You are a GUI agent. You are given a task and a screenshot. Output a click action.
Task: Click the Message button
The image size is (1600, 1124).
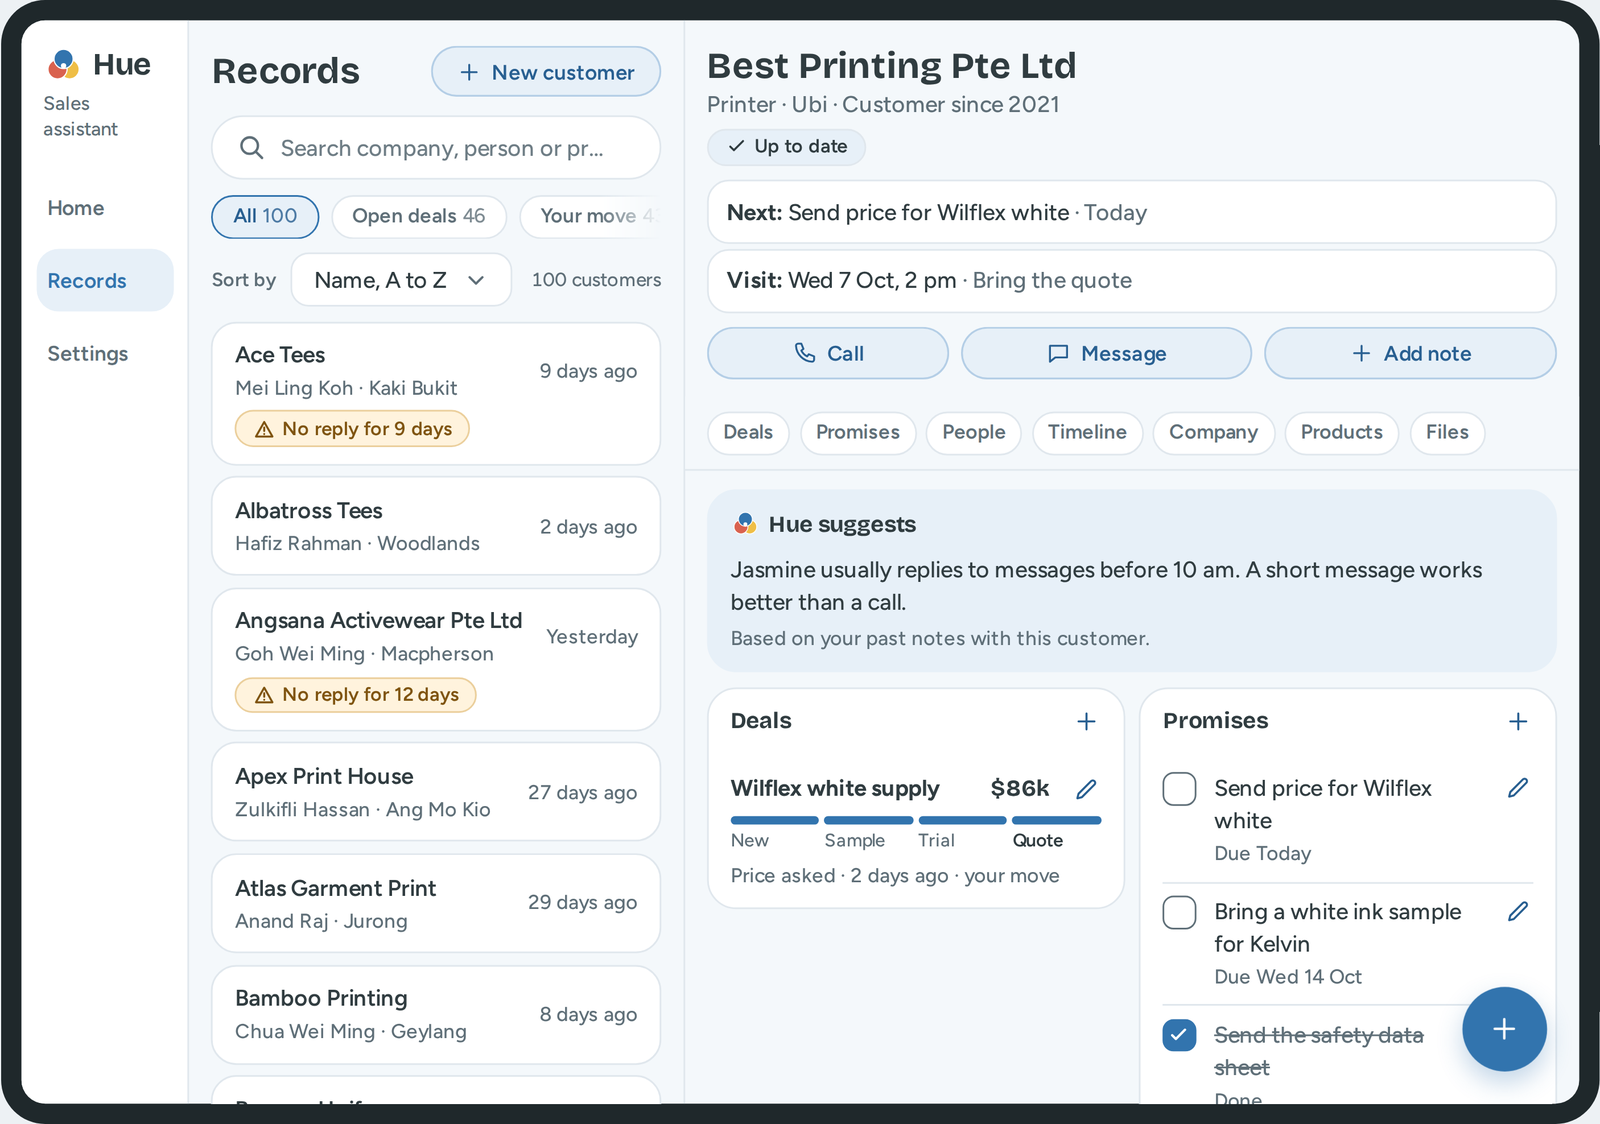pyautogui.click(x=1106, y=353)
